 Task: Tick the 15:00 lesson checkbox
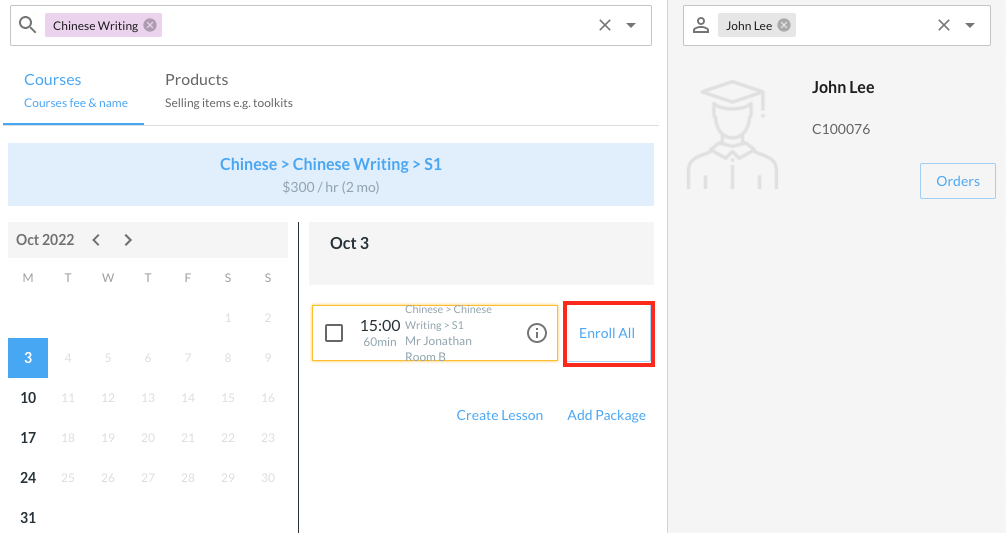(334, 333)
